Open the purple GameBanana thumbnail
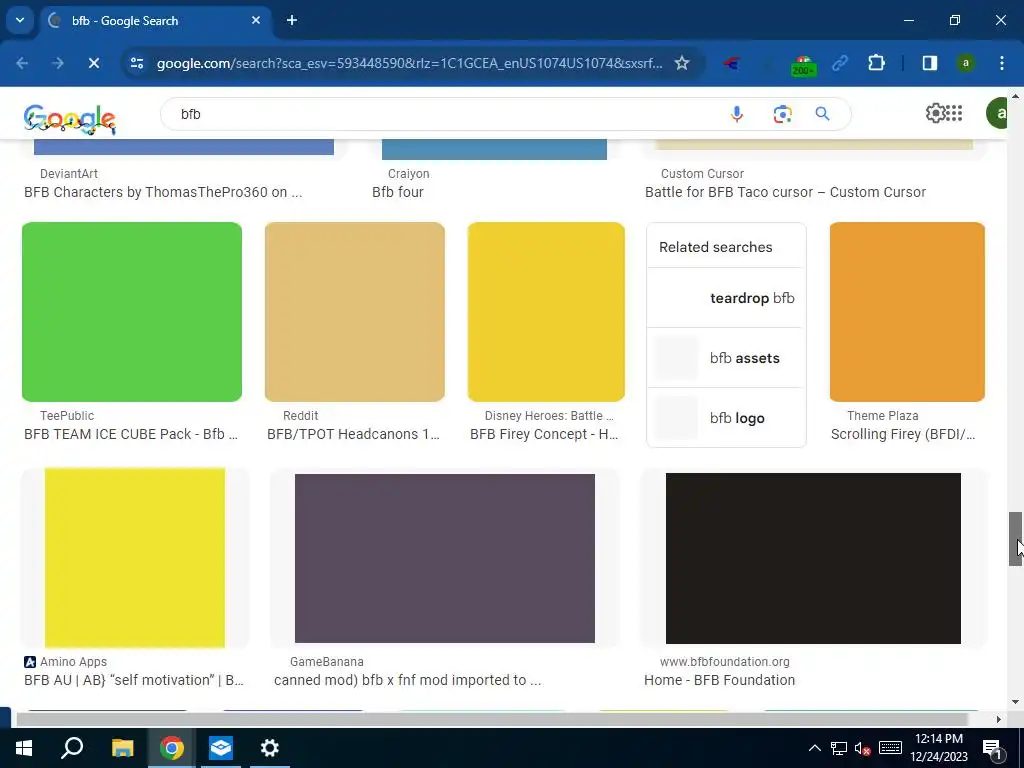 (x=445, y=558)
